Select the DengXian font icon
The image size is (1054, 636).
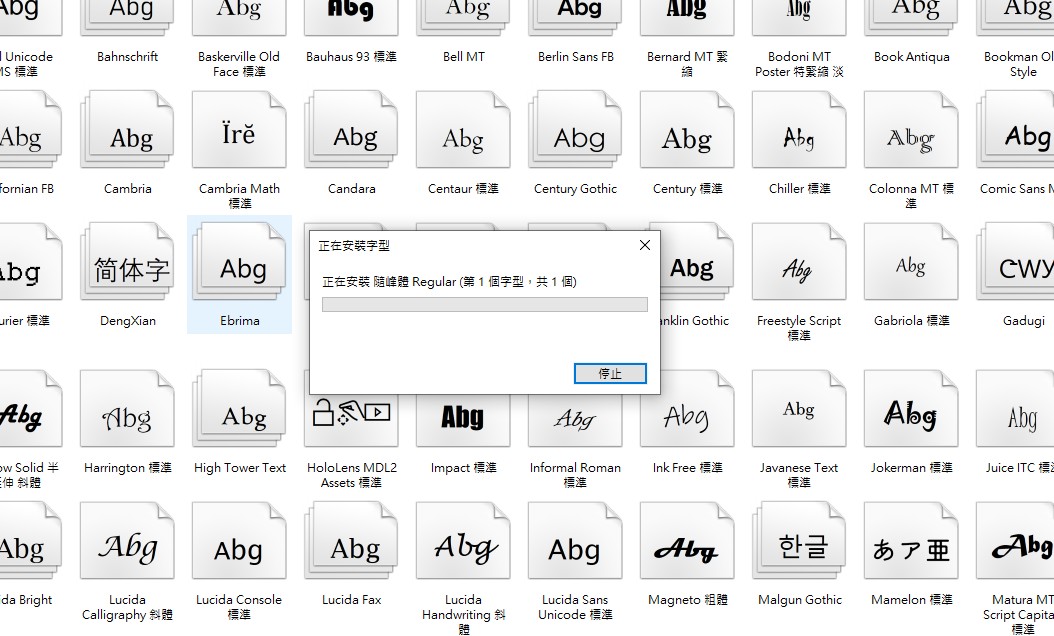(127, 262)
